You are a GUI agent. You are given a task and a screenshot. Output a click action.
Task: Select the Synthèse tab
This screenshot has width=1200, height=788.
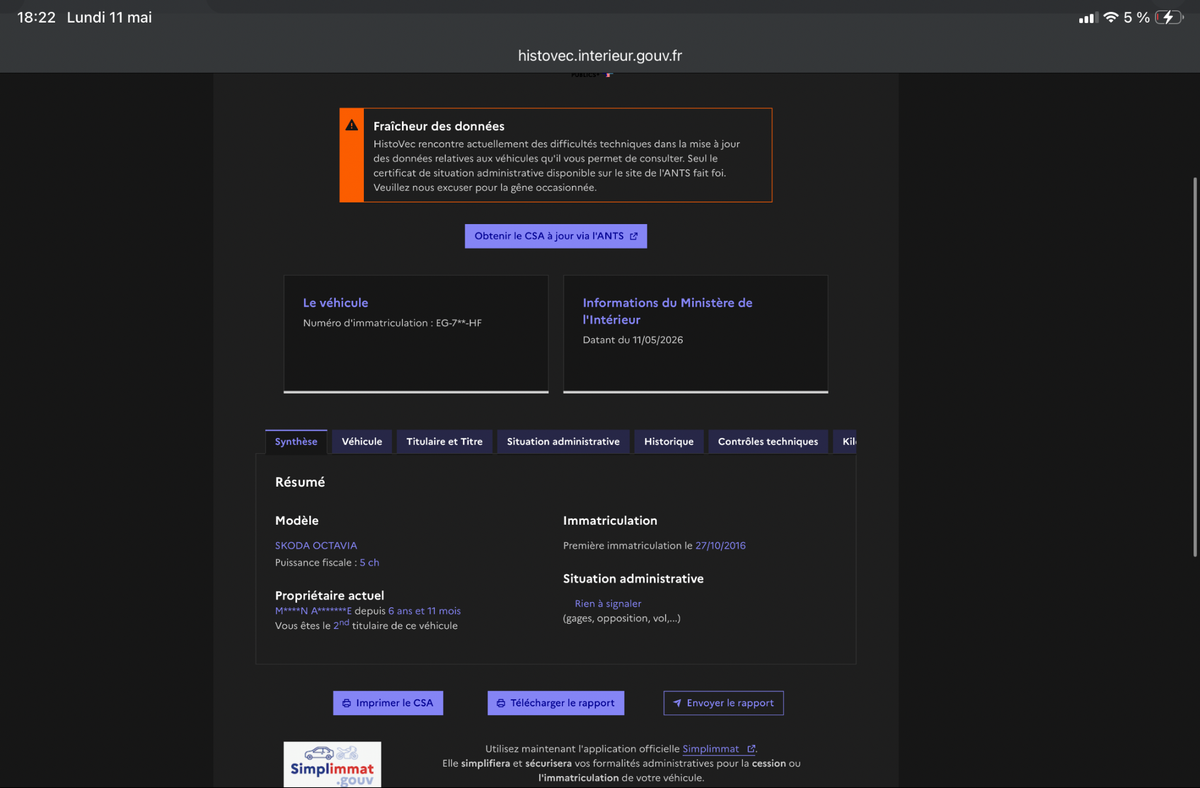point(296,441)
